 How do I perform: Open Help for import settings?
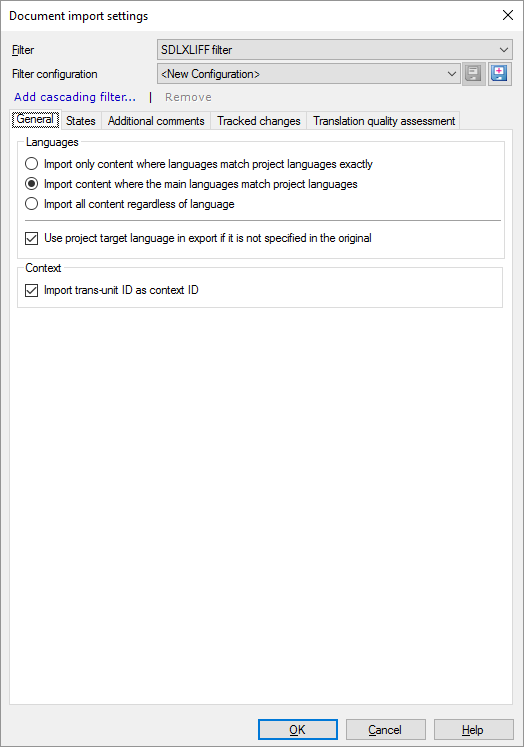pyautogui.click(x=474, y=729)
